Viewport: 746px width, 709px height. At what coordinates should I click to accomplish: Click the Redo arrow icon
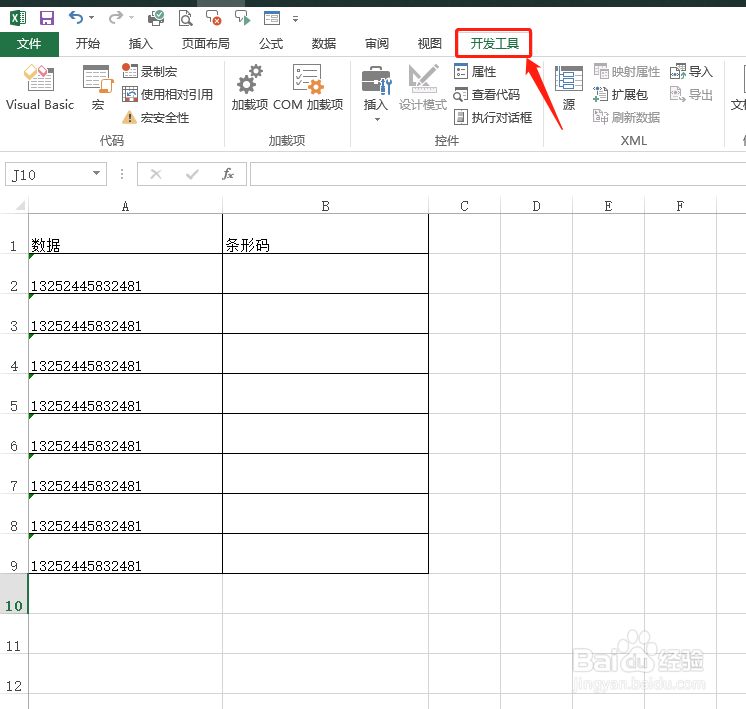tap(115, 18)
